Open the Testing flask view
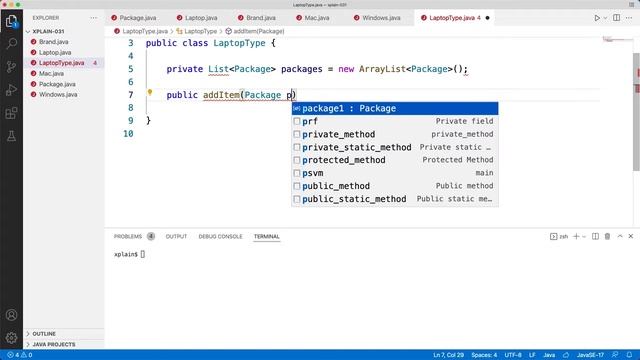Screen dimensions: 640x360 (11, 136)
